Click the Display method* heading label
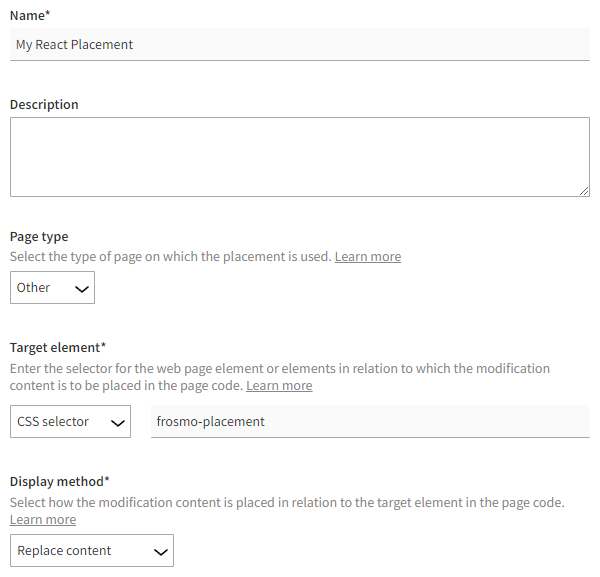The image size is (600, 577). [60, 481]
